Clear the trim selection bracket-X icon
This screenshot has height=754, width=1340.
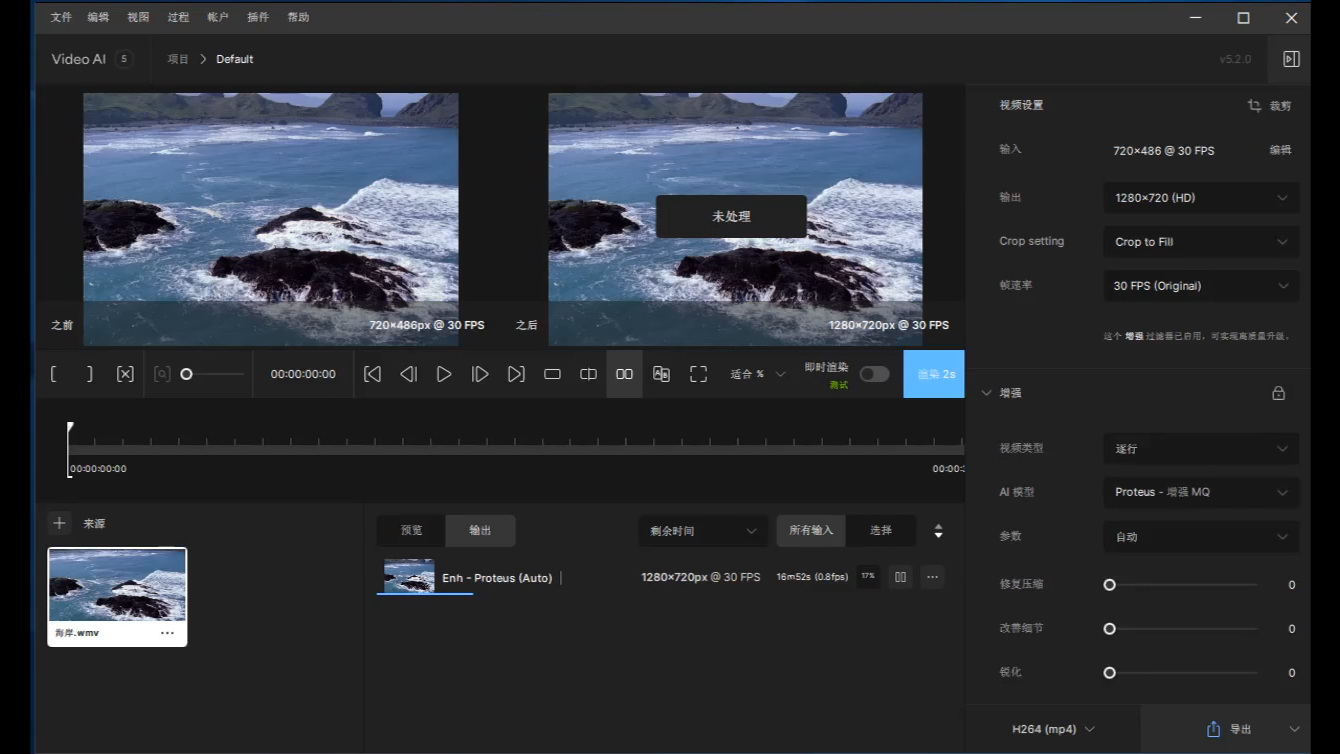[x=125, y=374]
